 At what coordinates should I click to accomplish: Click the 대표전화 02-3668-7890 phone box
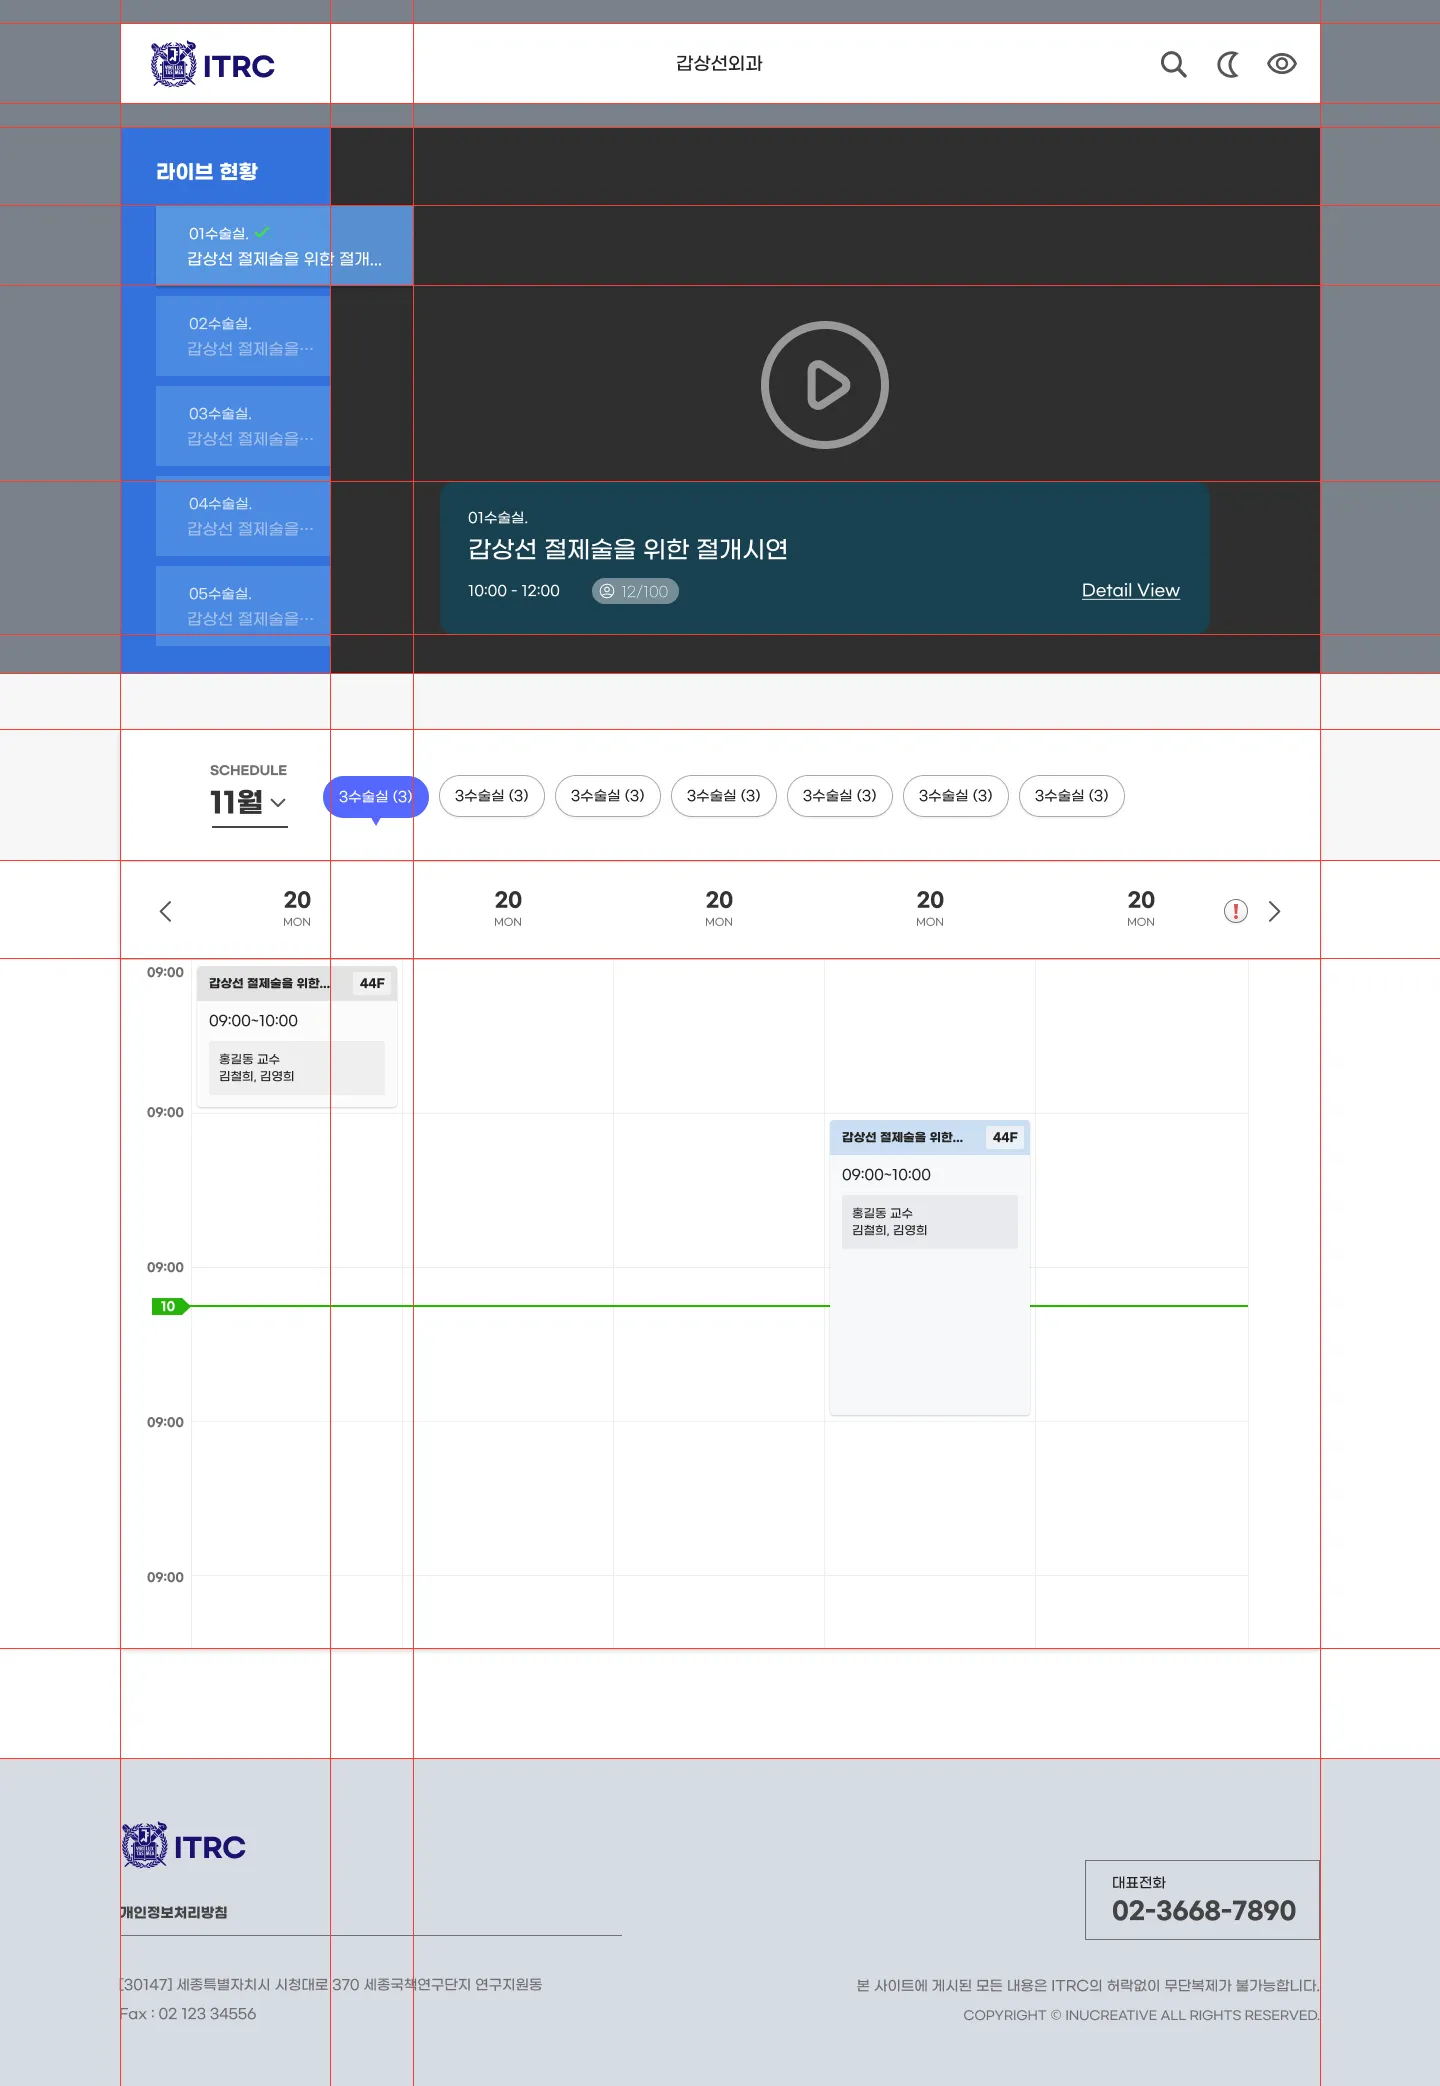(1202, 1900)
